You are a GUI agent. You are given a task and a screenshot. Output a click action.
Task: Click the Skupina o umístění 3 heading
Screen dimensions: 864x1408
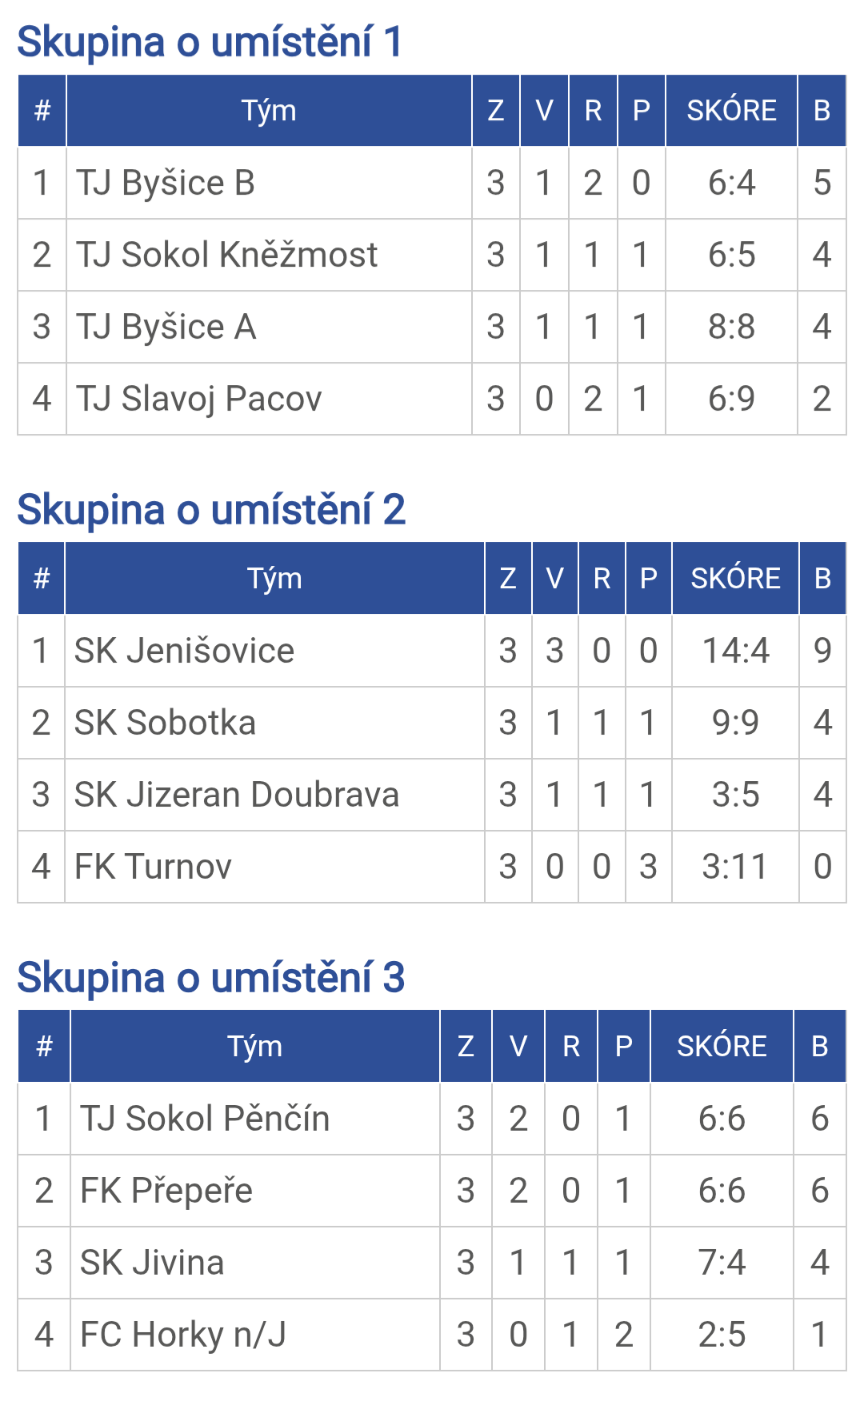pos(211,978)
